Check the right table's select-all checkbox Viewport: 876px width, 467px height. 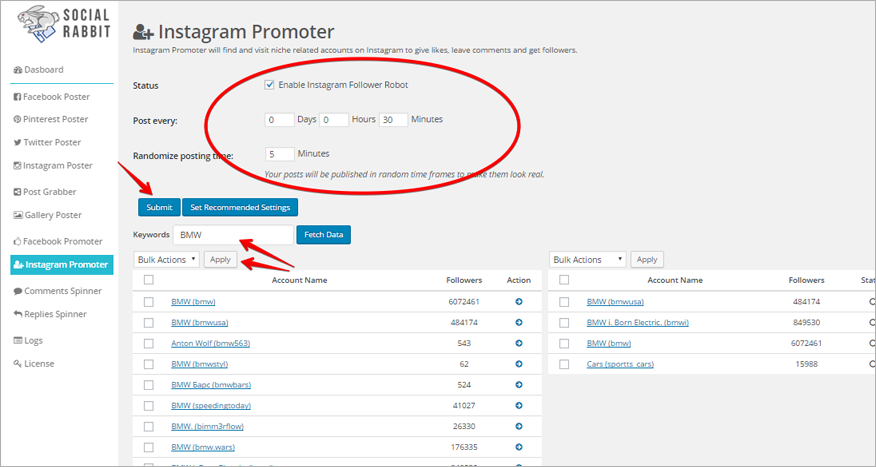tap(564, 280)
